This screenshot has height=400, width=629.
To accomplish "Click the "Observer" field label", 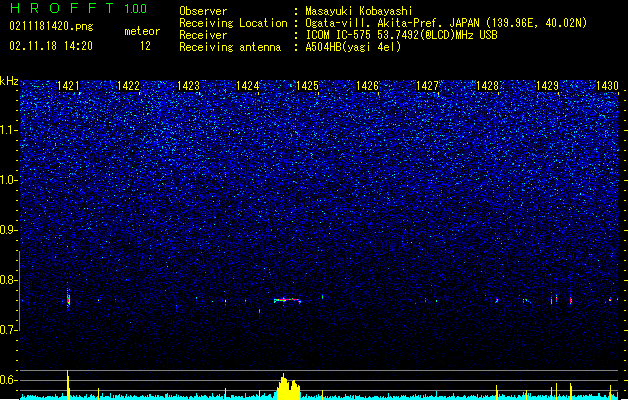I will pyautogui.click(x=203, y=11).
